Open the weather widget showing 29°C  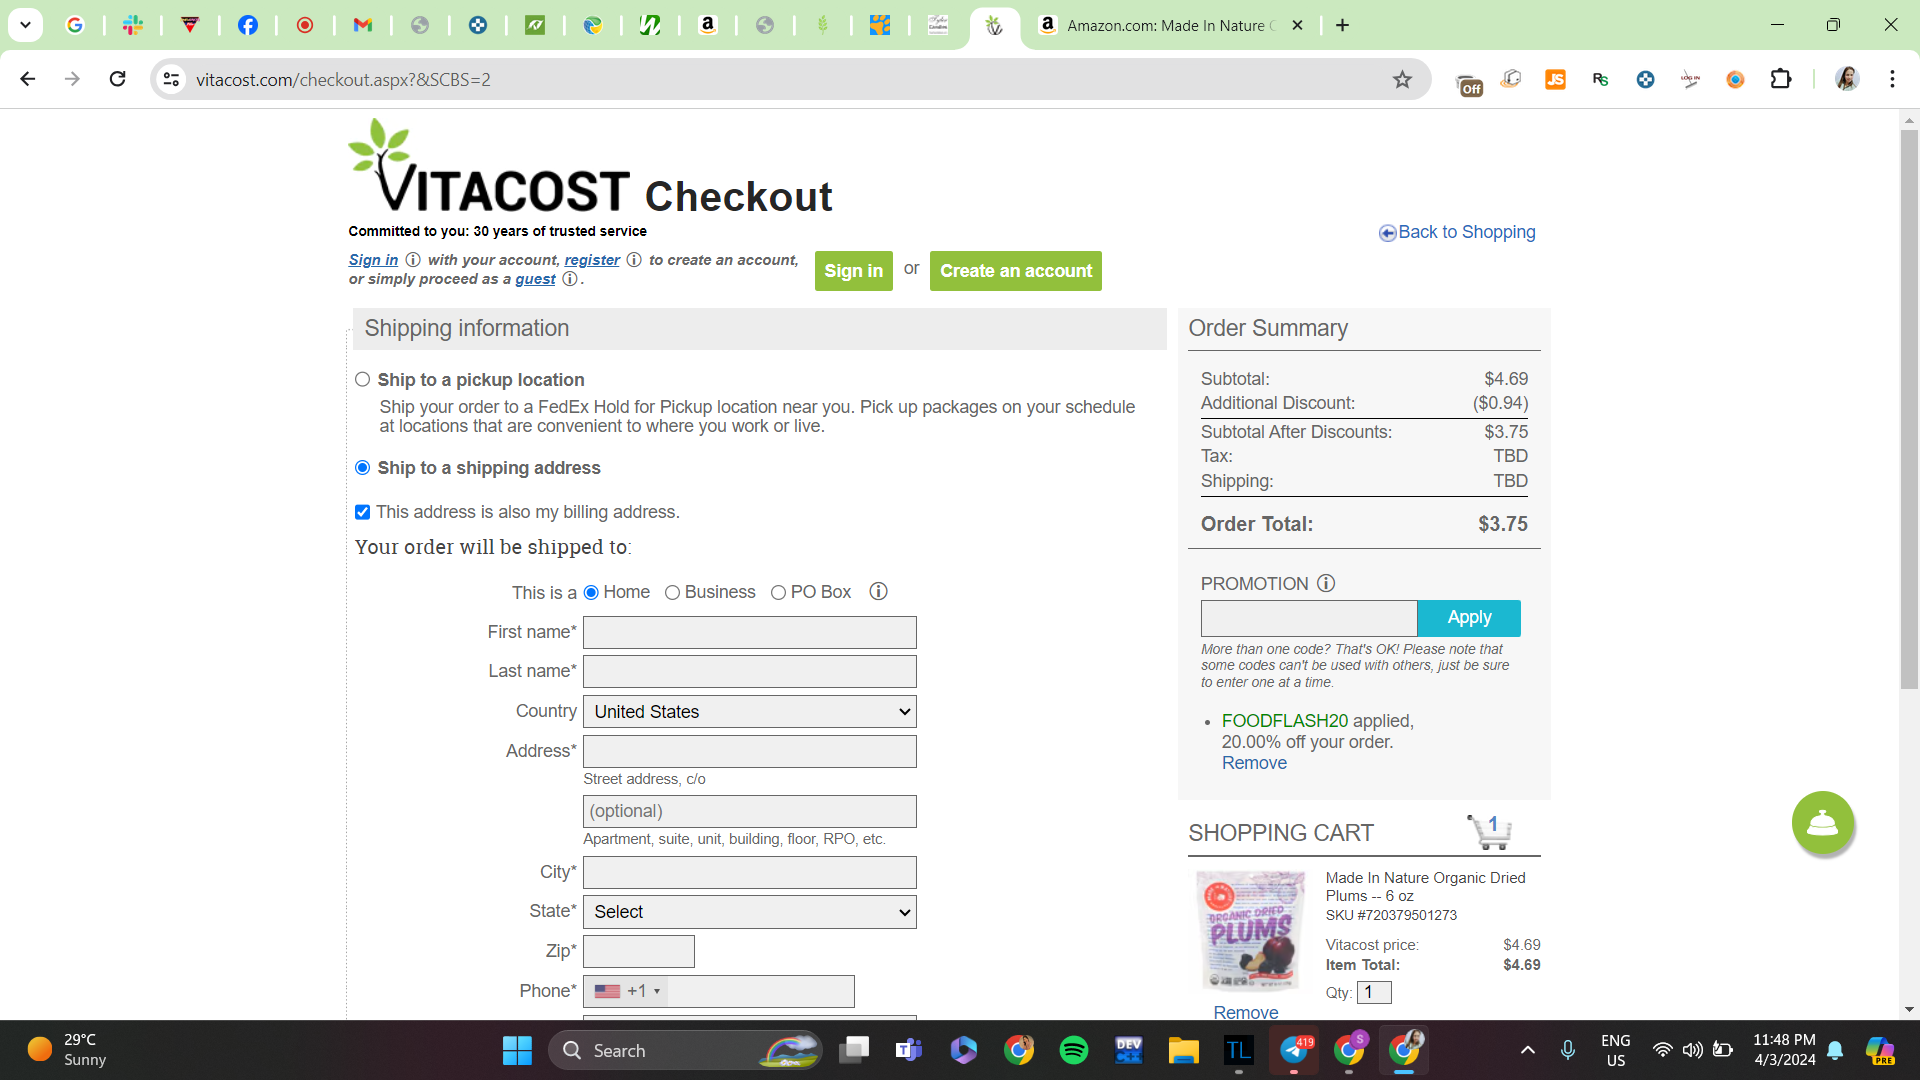(68, 1050)
